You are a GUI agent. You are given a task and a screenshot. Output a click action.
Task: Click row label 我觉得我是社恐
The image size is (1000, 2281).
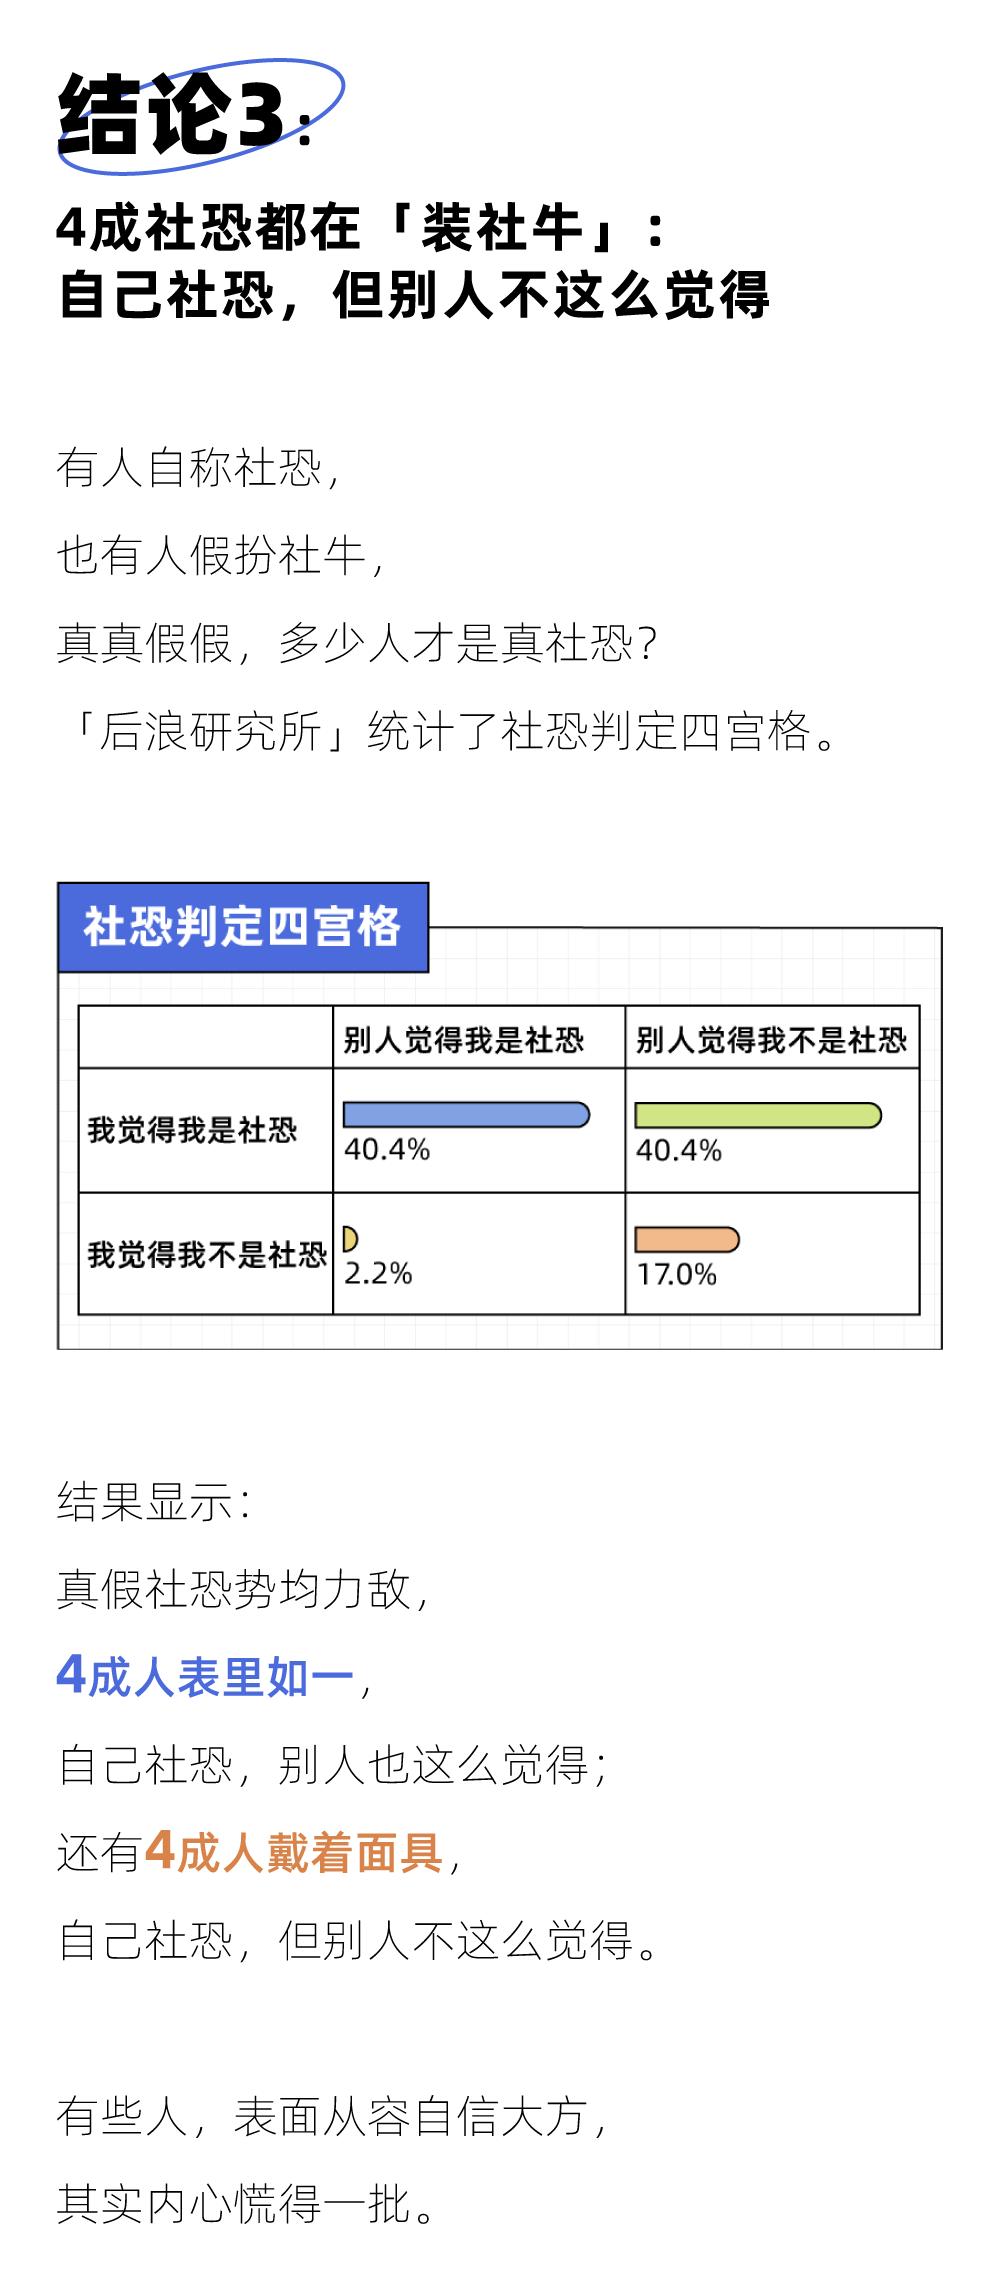click(x=192, y=1130)
